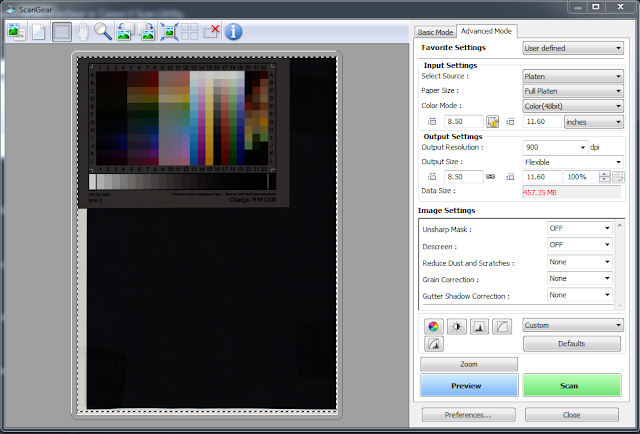Click the input width icon in Input Settings
Viewport: 640px width, 434px height.
[432, 122]
